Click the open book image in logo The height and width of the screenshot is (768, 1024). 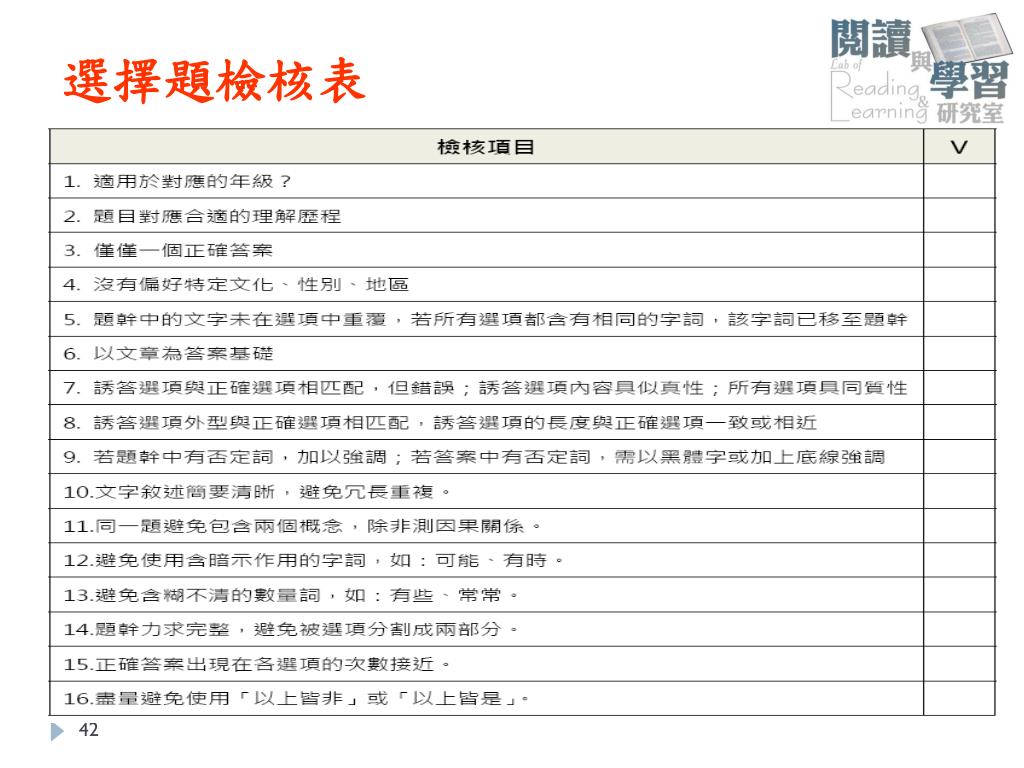(x=967, y=37)
